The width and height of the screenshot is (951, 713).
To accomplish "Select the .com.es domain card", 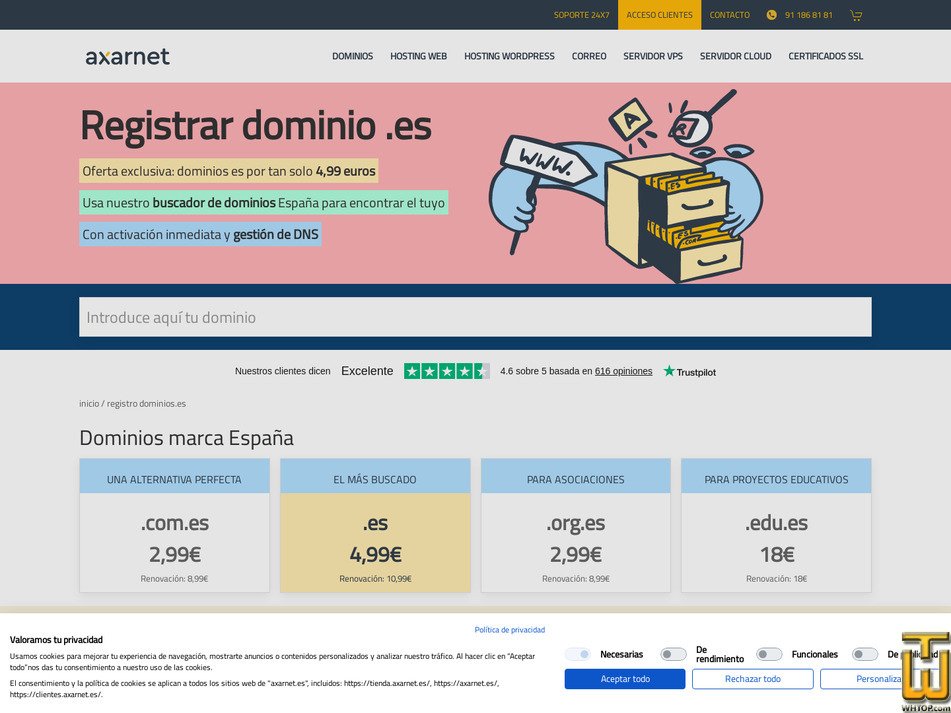I will tap(175, 525).
